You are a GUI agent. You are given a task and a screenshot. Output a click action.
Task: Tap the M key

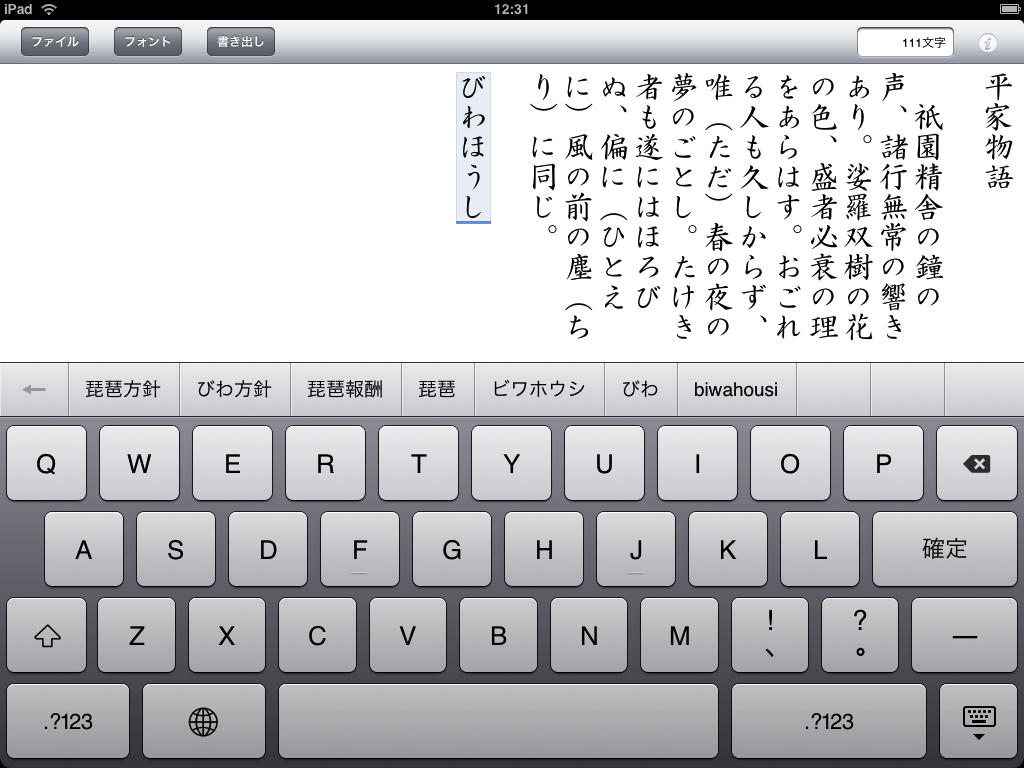pyautogui.click(x=679, y=635)
